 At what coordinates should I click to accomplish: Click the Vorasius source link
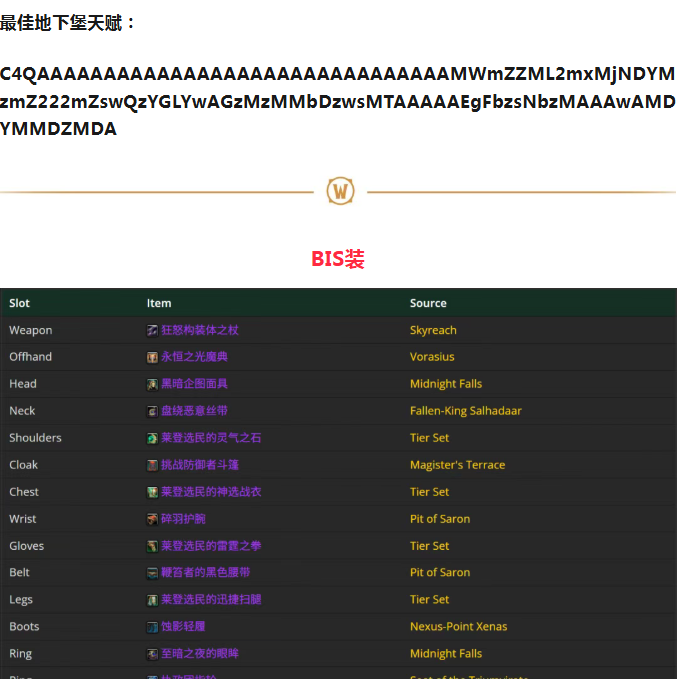[432, 357]
